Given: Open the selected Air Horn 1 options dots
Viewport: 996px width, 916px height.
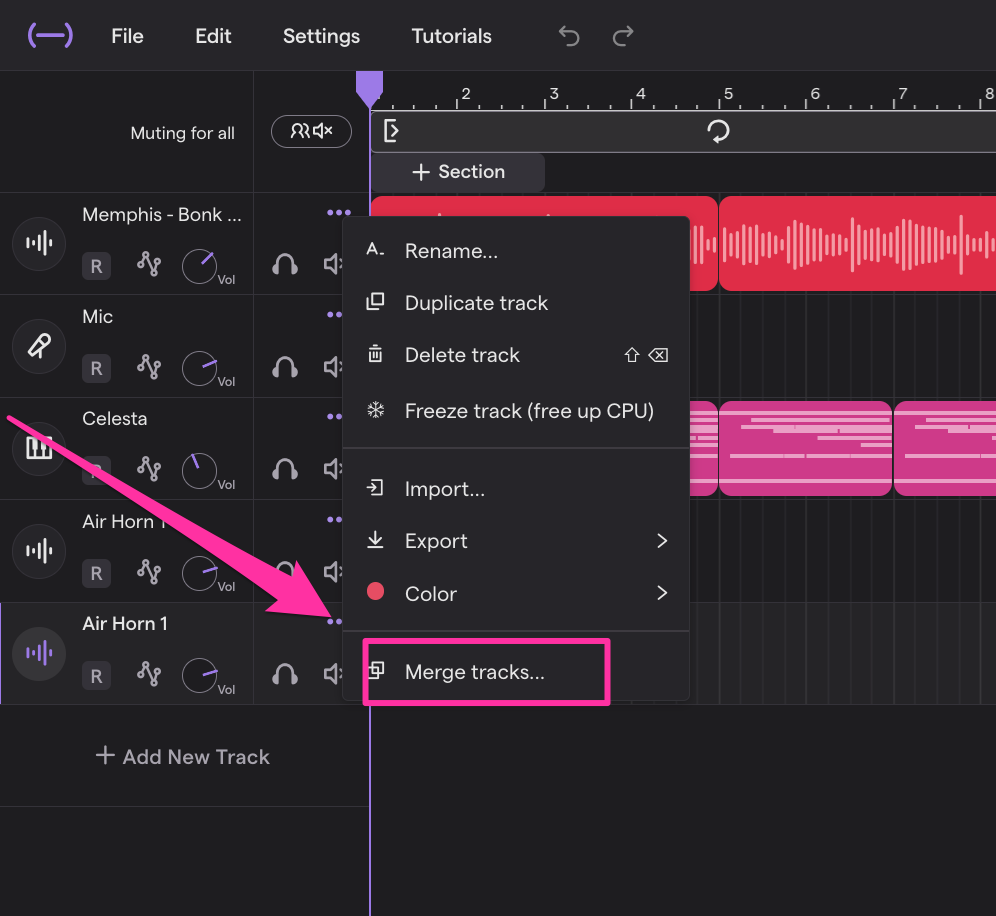Looking at the screenshot, I should click(x=334, y=621).
